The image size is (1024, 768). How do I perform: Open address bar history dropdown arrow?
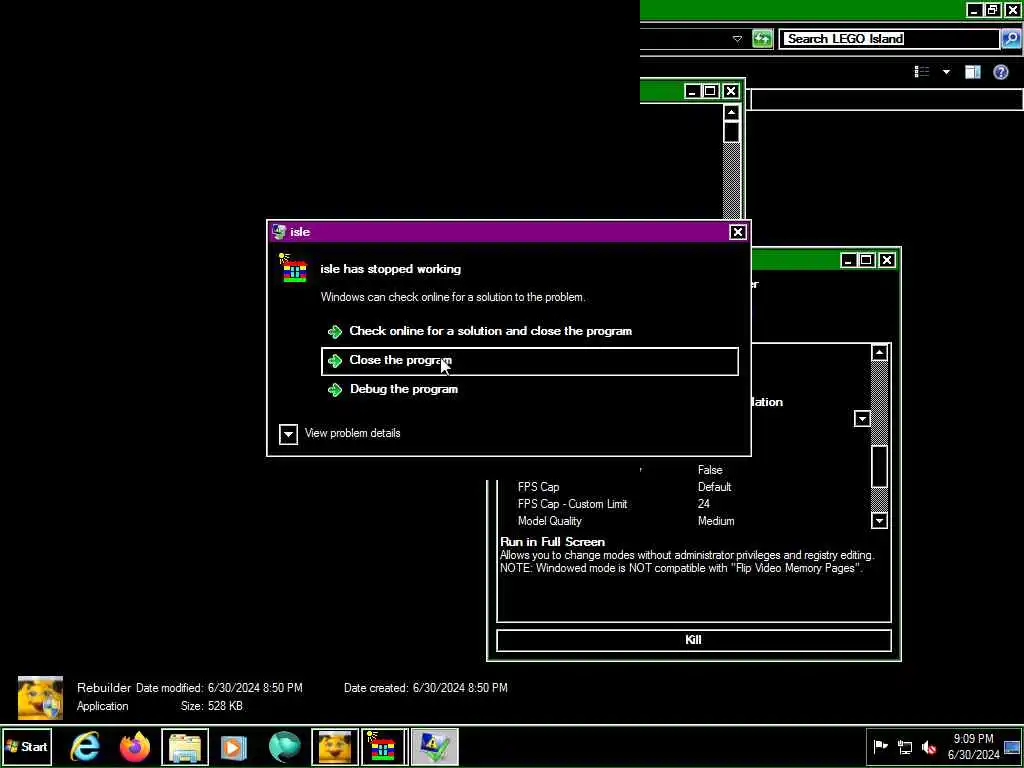[x=737, y=39]
